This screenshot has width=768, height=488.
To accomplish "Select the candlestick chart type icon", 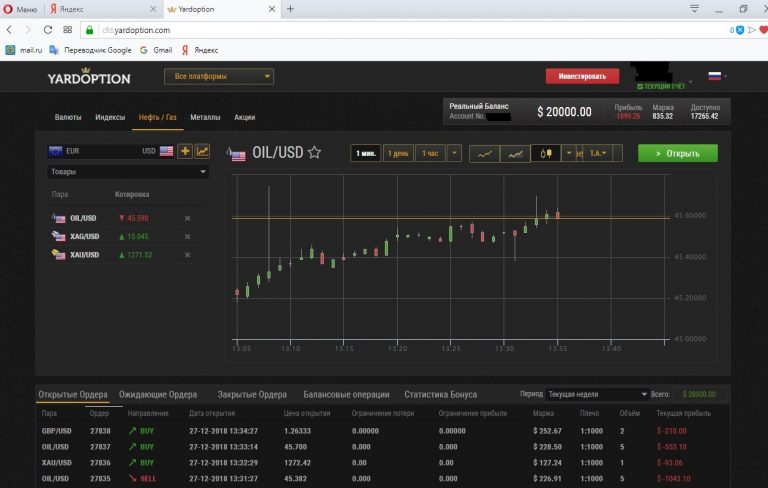I will pos(546,154).
